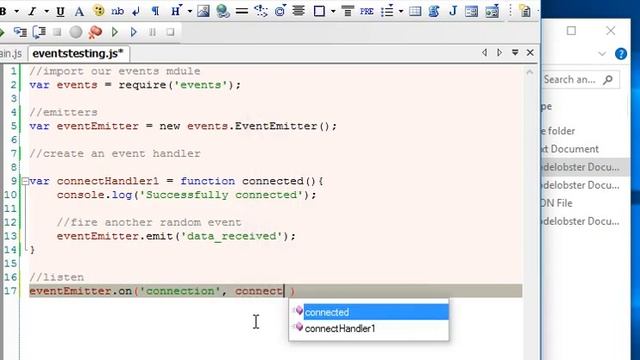Open dropdown arrow next to Italic
640x360 pixels.
pyautogui.click(x=46, y=11)
